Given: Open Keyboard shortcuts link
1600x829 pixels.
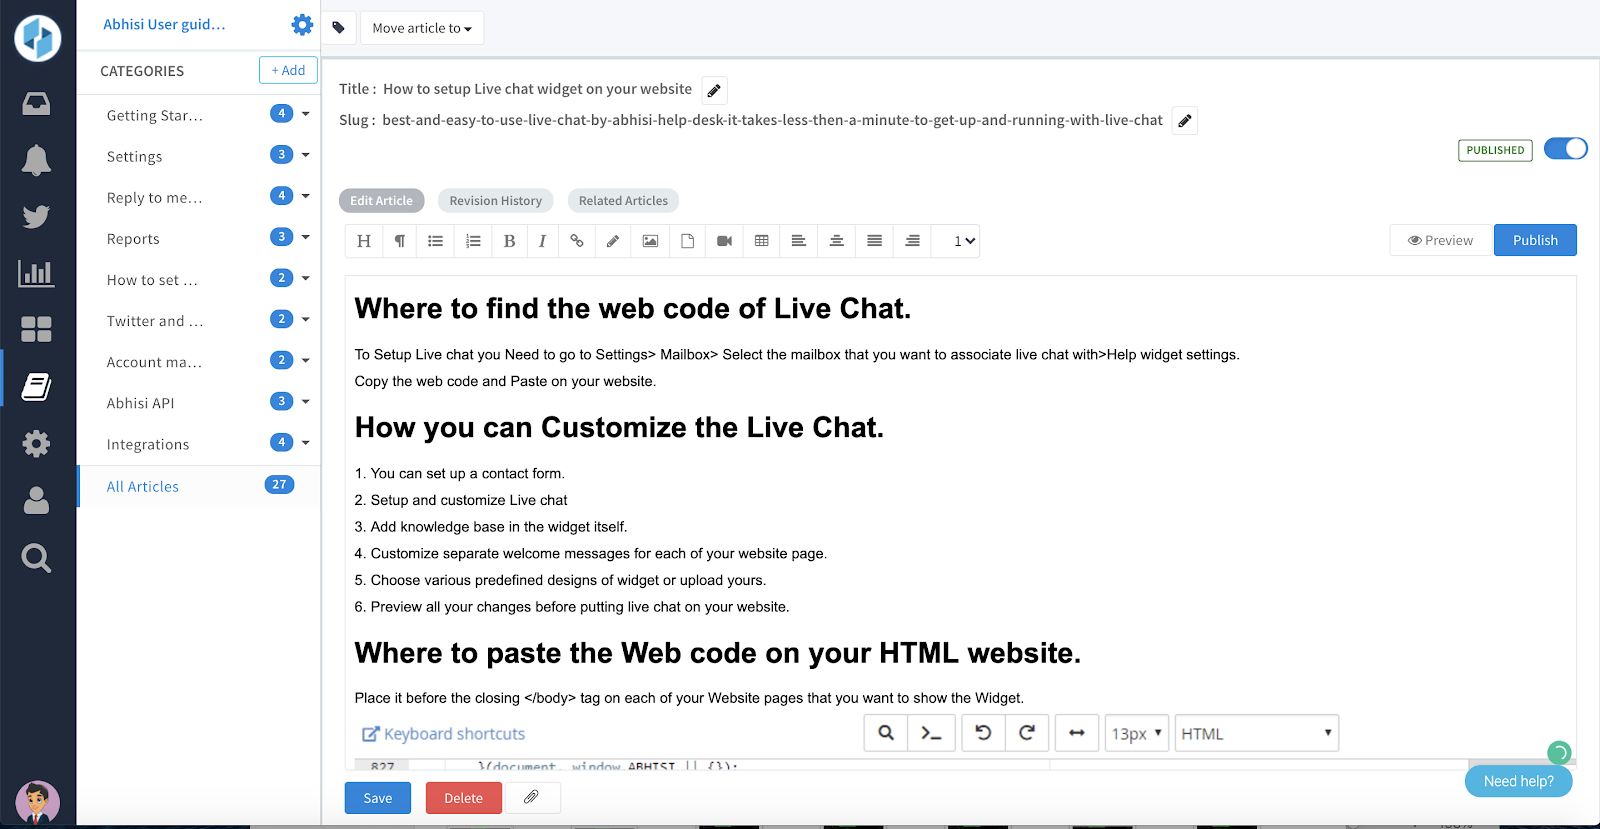Looking at the screenshot, I should [x=443, y=734].
